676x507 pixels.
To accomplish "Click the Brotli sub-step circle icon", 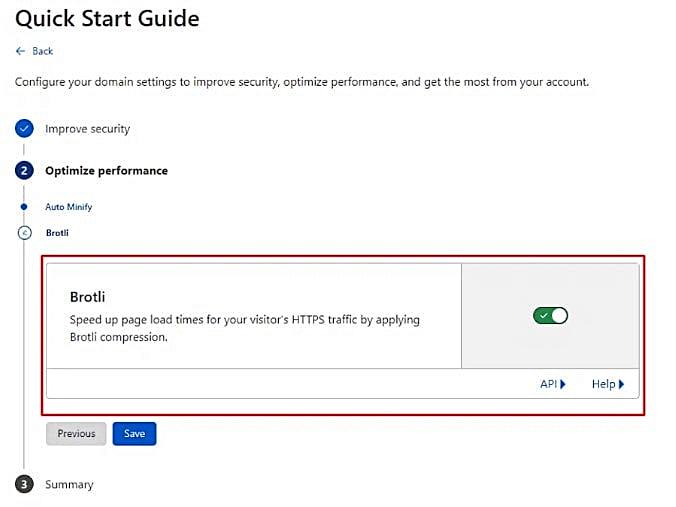I will click(x=25, y=233).
